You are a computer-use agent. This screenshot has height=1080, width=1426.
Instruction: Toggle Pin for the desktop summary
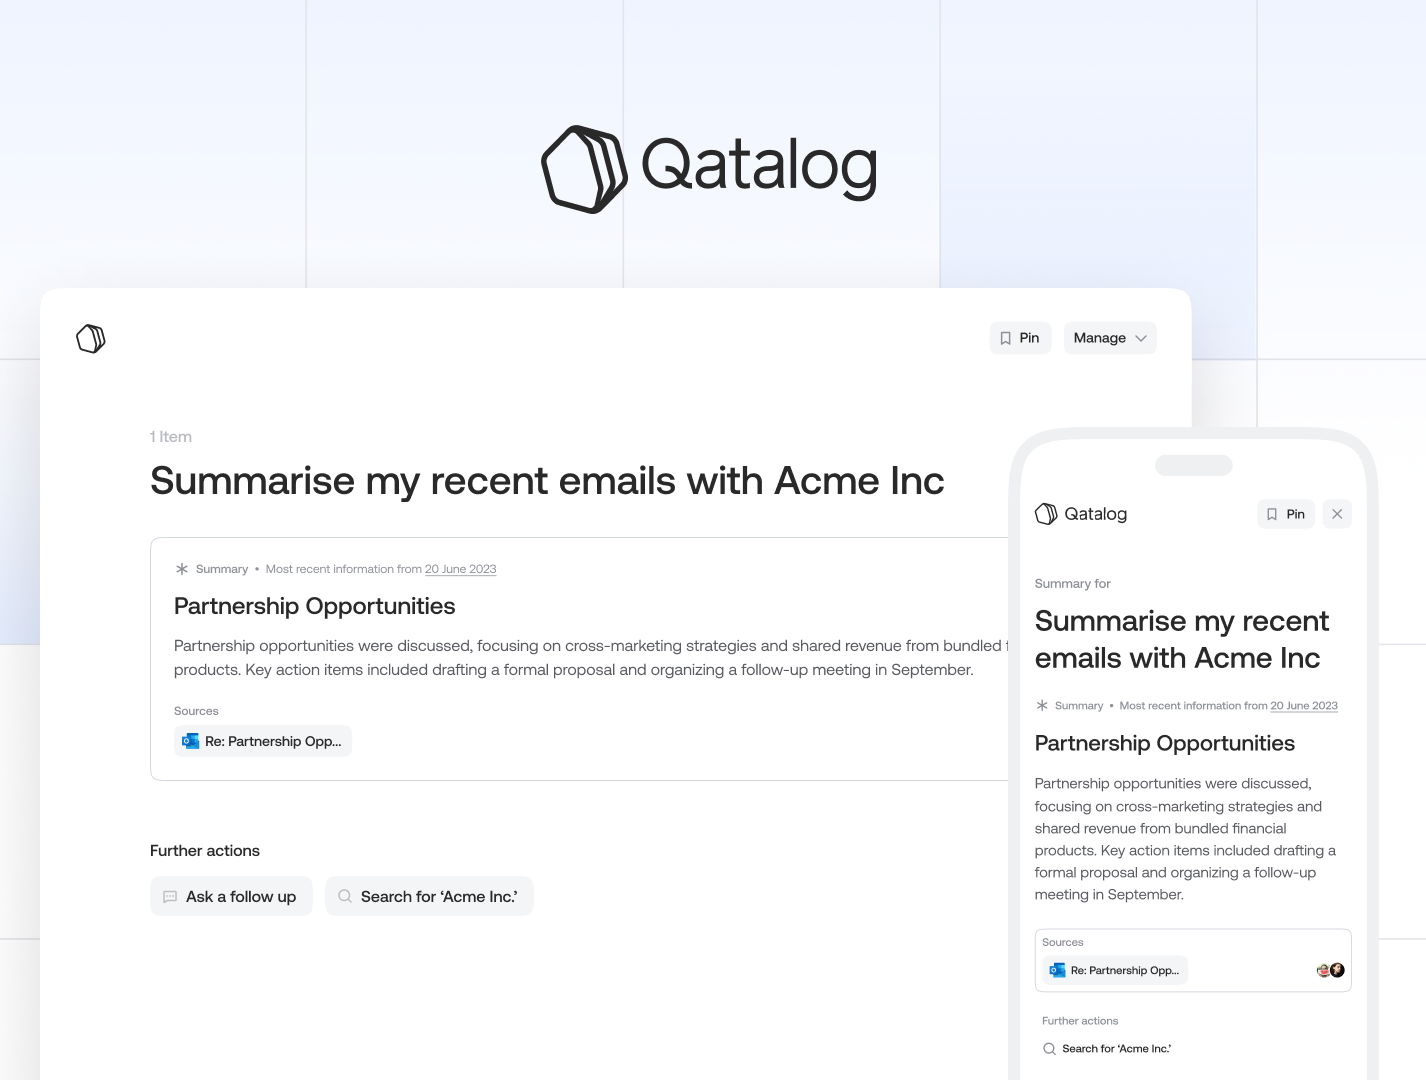pos(1020,337)
